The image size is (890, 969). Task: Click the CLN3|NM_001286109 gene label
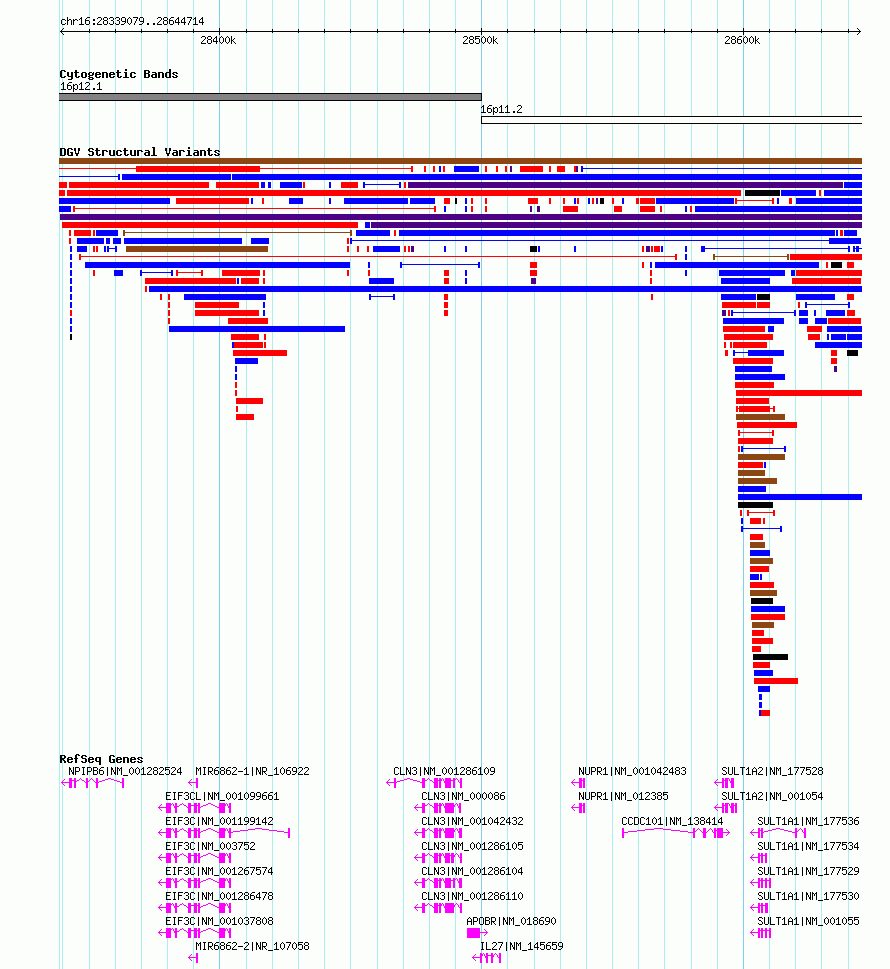click(444, 771)
